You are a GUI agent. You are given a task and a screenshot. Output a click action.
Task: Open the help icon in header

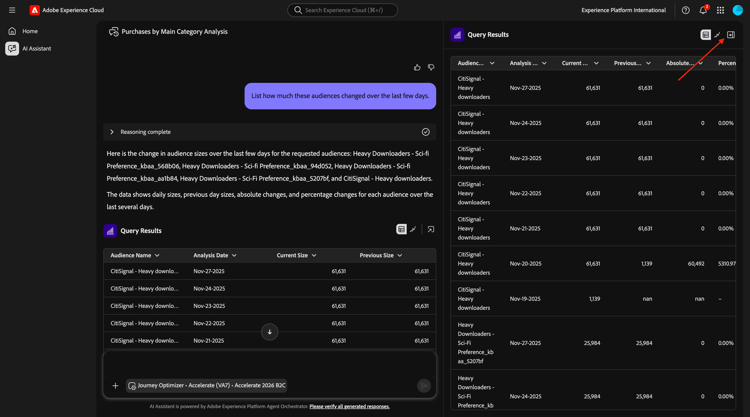tap(685, 10)
